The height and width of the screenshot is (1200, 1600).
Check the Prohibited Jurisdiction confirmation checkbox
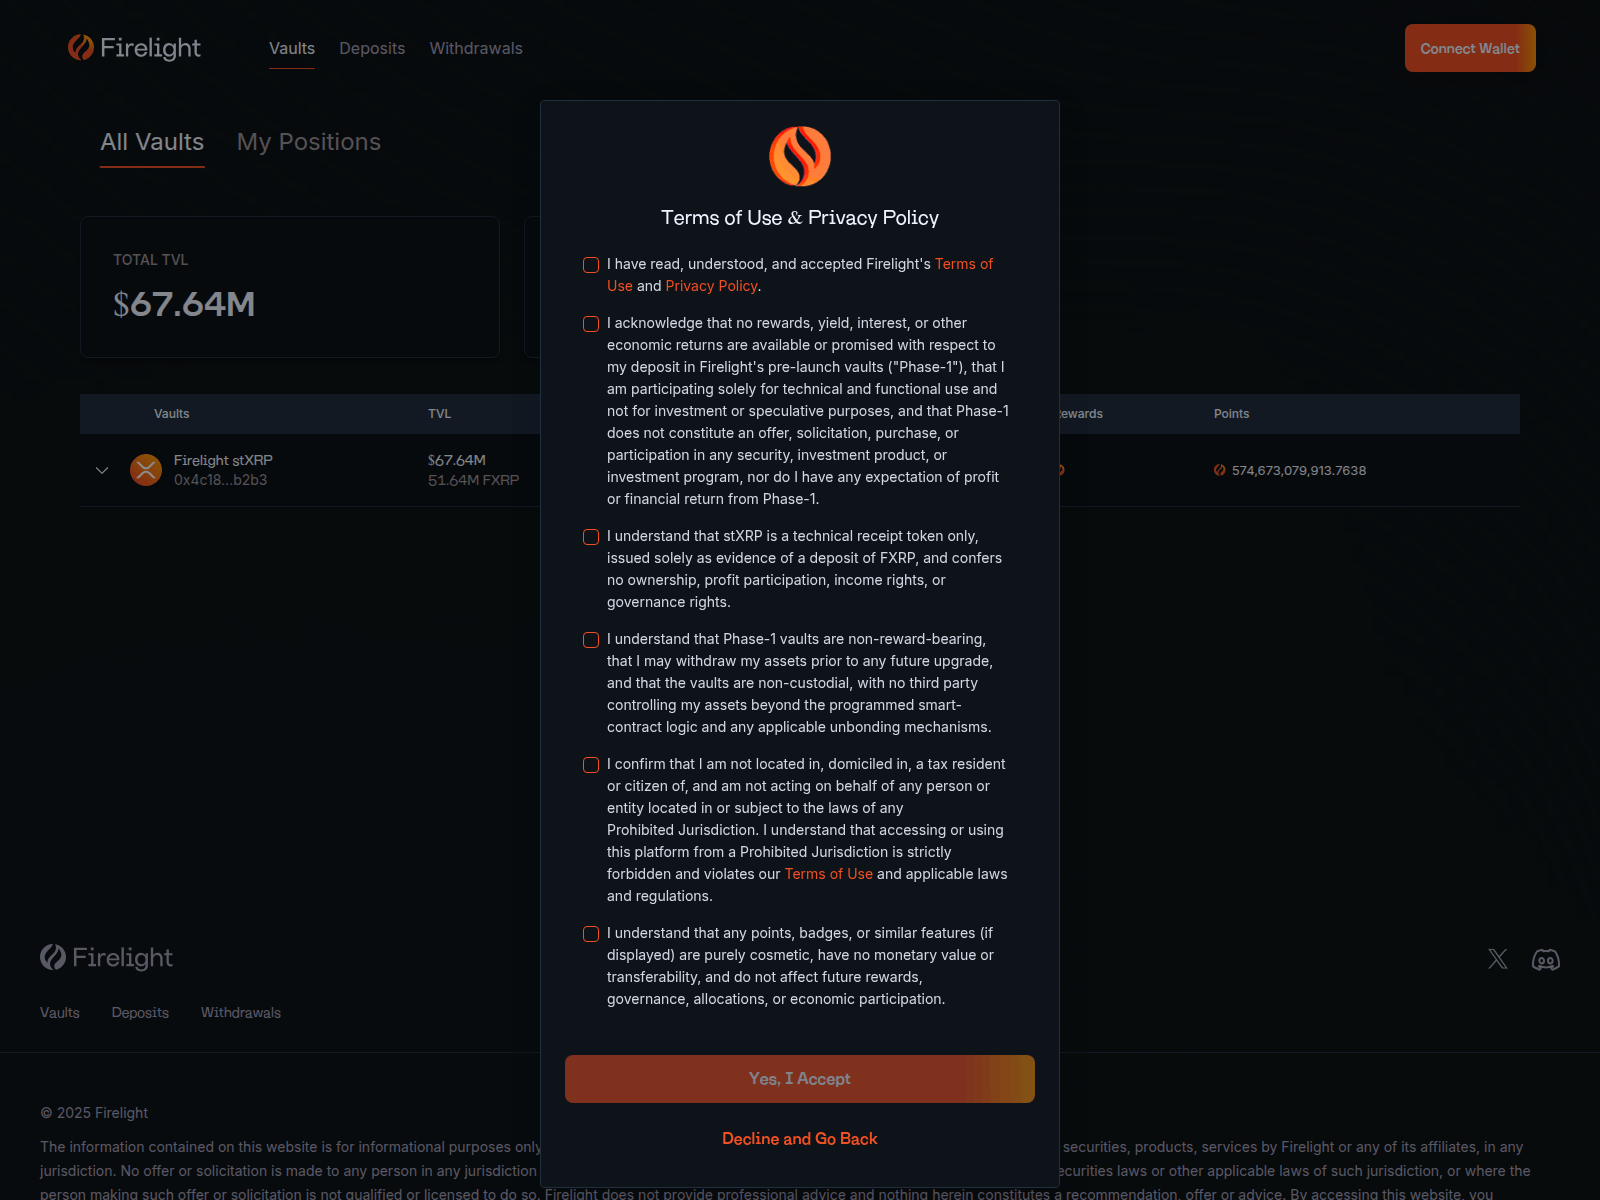tap(591, 765)
